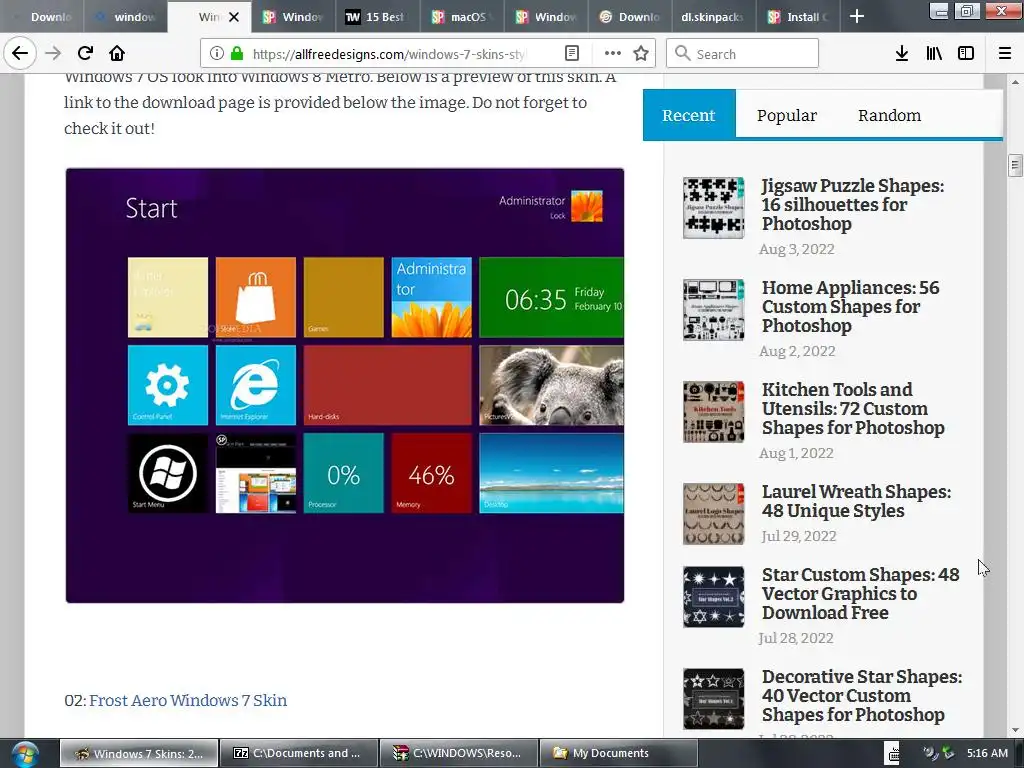Click the green padlock security icon
The image size is (1024, 768).
pos(237,54)
